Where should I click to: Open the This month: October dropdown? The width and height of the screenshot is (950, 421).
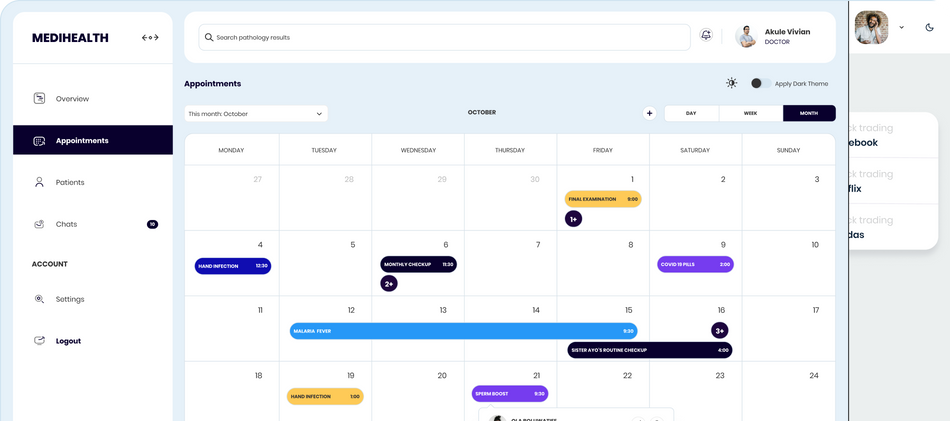(256, 114)
